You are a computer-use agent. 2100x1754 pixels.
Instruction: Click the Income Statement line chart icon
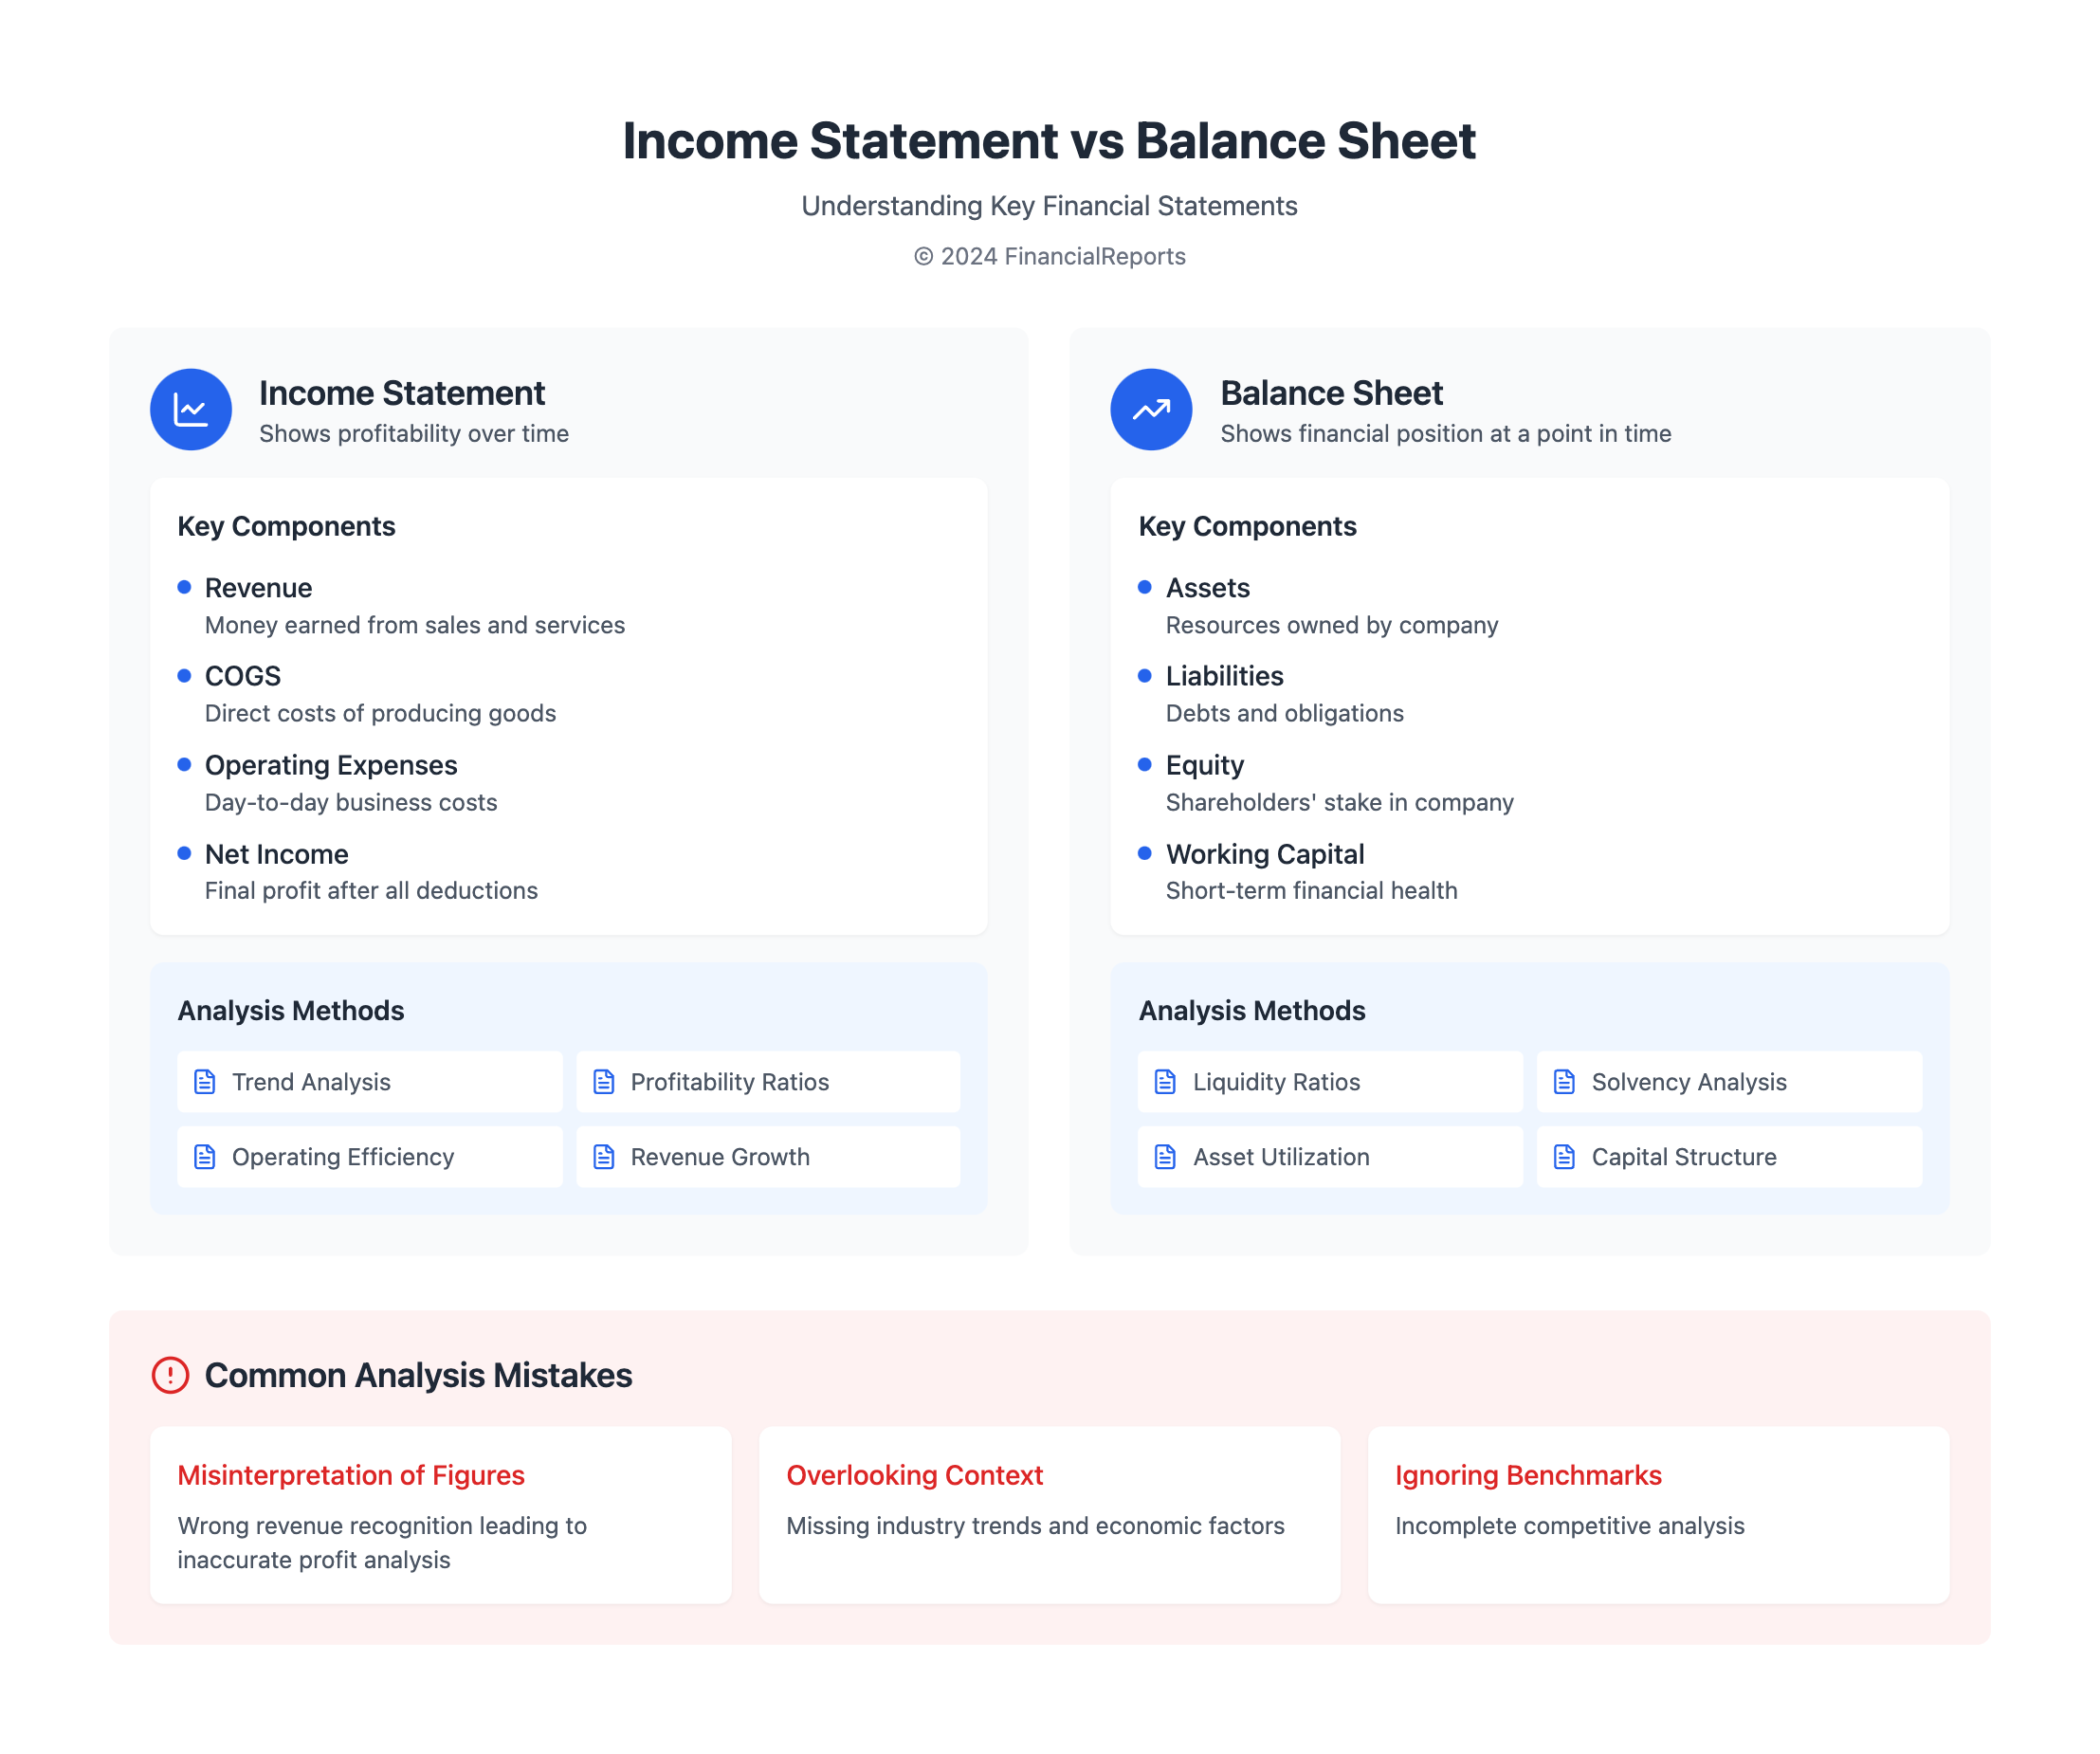190,409
